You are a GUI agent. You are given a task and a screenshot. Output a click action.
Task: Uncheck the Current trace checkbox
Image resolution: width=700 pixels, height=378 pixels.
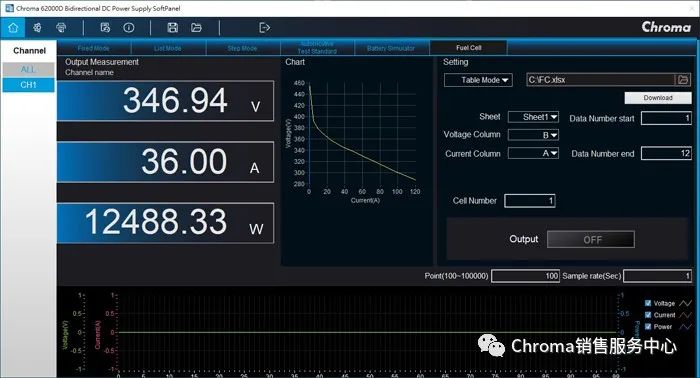coord(648,315)
